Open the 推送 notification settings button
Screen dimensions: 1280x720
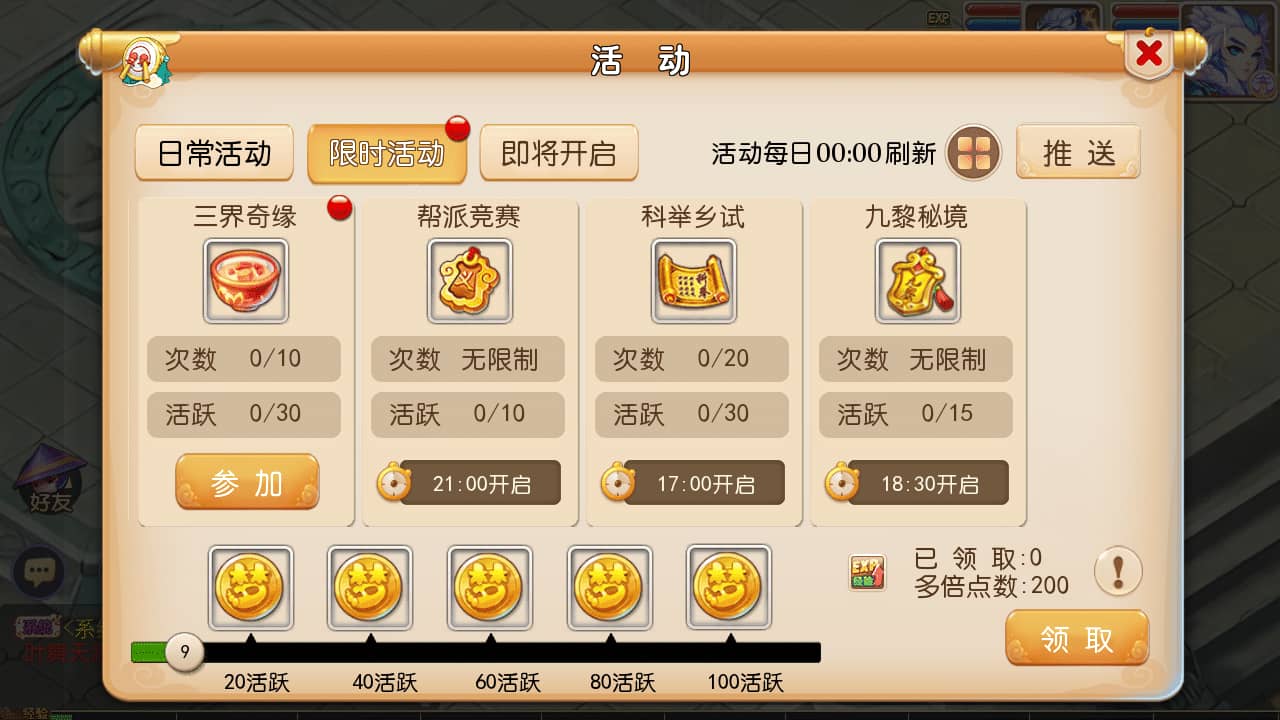1078,152
